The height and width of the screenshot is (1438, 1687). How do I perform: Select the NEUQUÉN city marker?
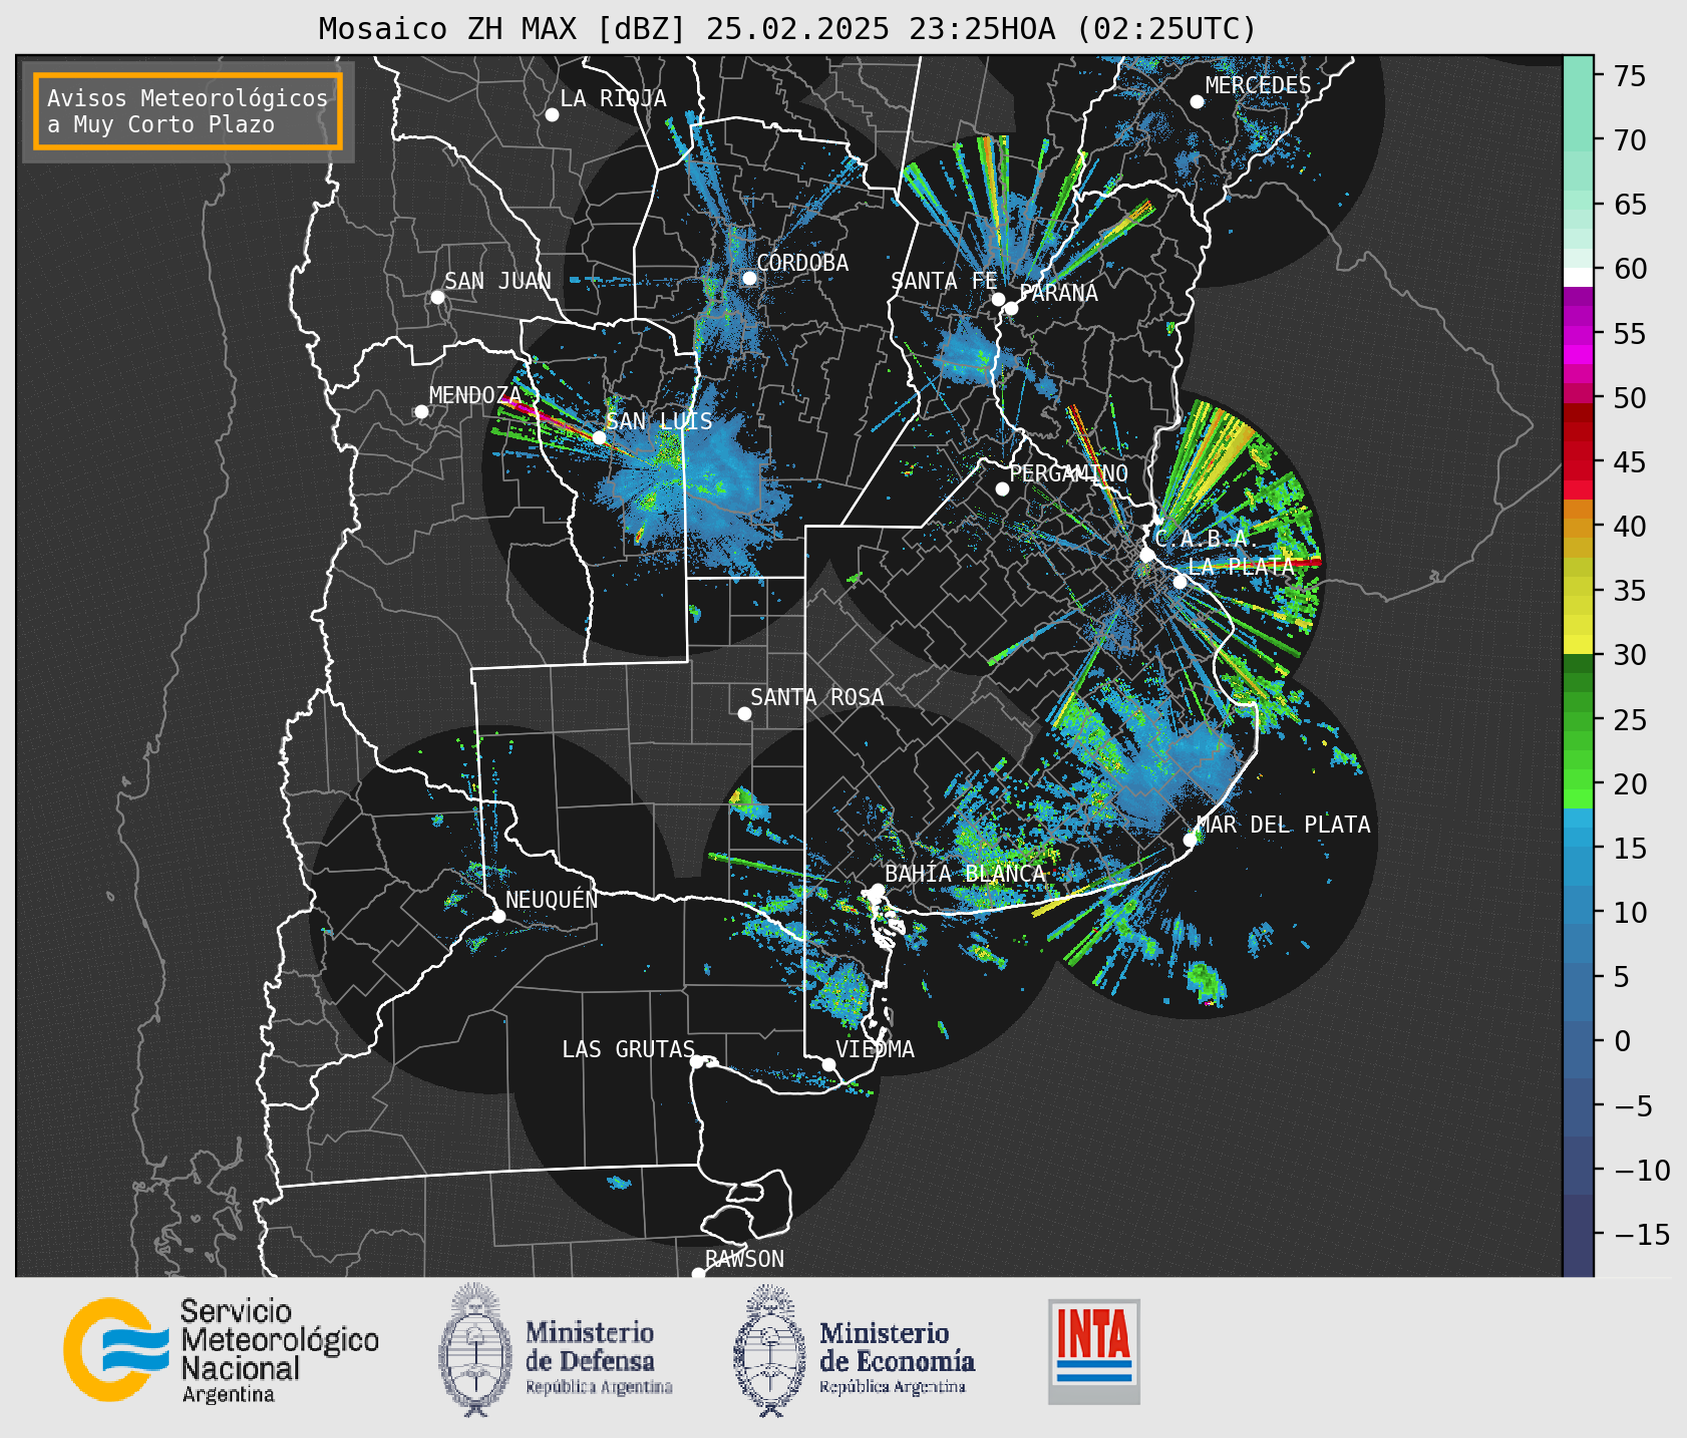[x=498, y=916]
